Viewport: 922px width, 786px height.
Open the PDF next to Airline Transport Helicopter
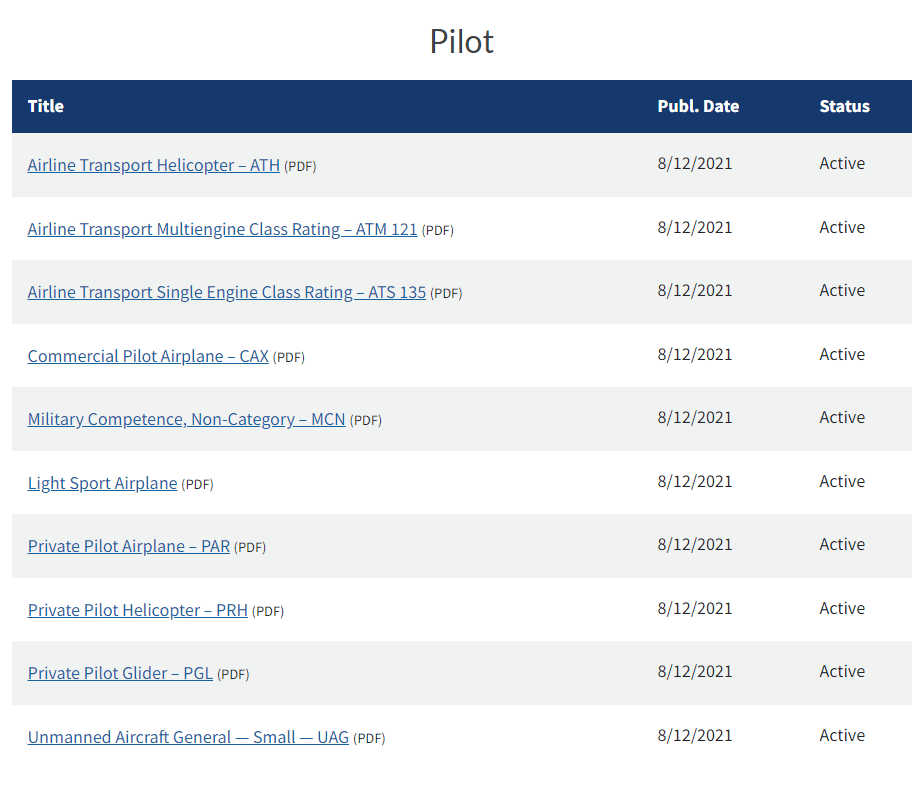pos(299,166)
